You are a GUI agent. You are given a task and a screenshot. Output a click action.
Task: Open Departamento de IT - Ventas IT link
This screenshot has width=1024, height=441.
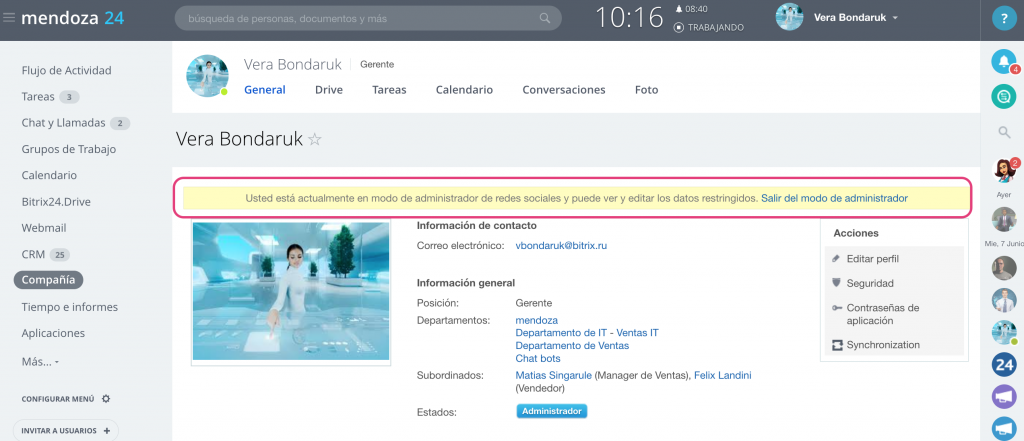[587, 333]
